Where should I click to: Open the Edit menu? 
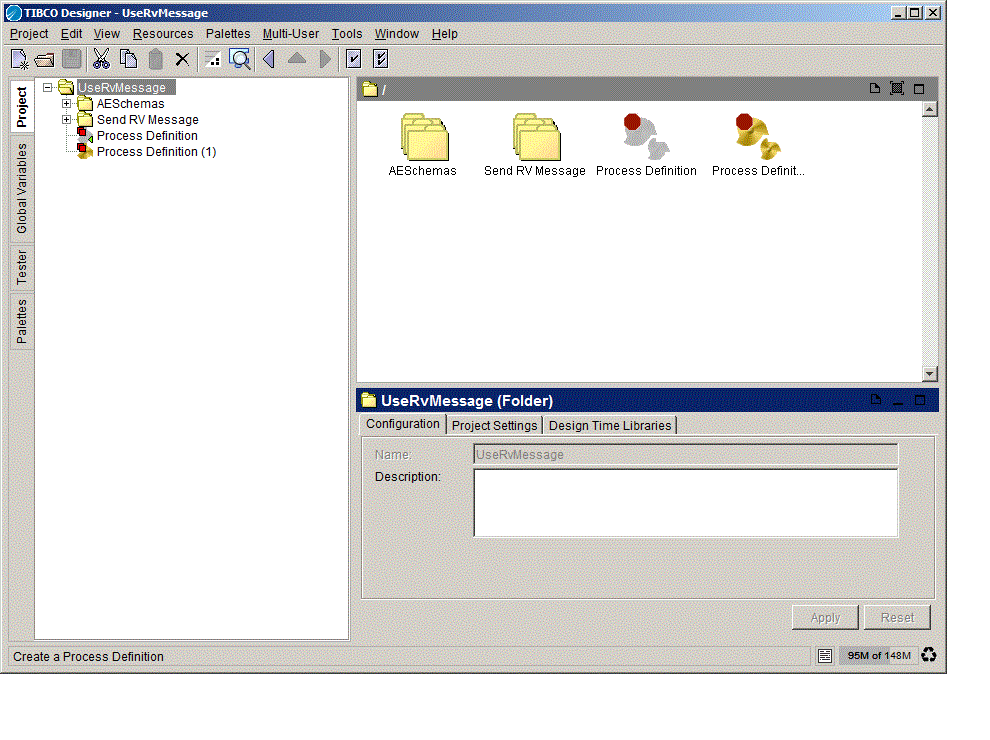point(71,34)
